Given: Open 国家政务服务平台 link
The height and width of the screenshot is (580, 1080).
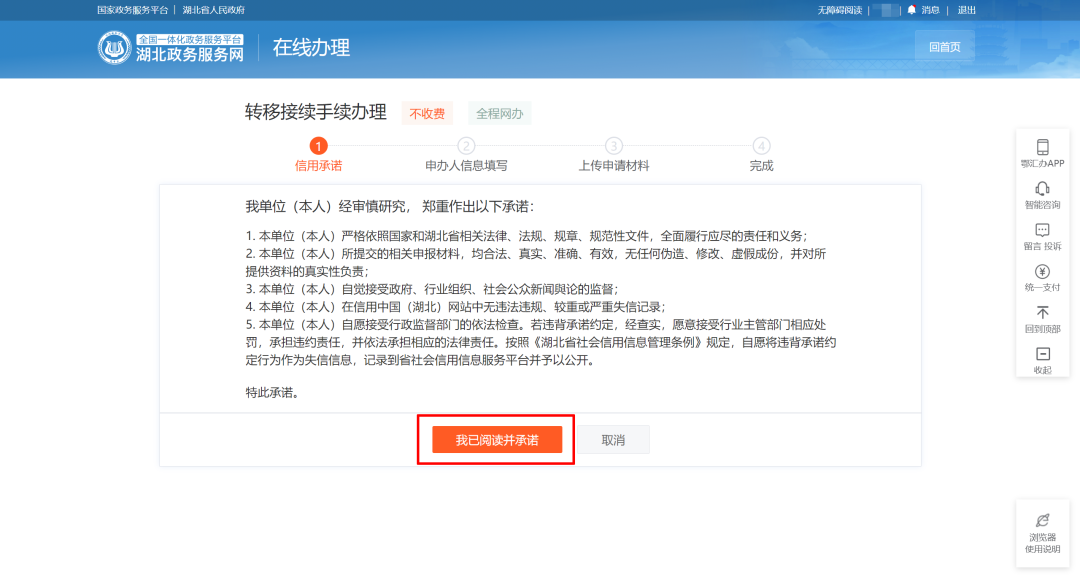Looking at the screenshot, I should (x=133, y=10).
